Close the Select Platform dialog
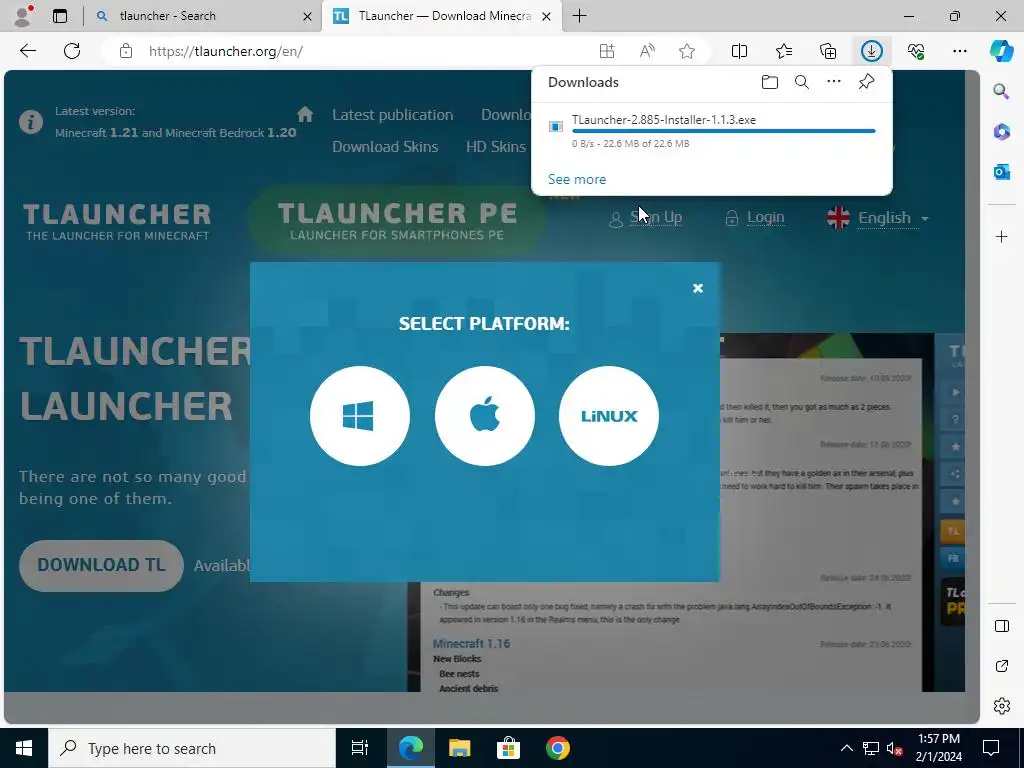Image resolution: width=1024 pixels, height=768 pixels. [697, 288]
